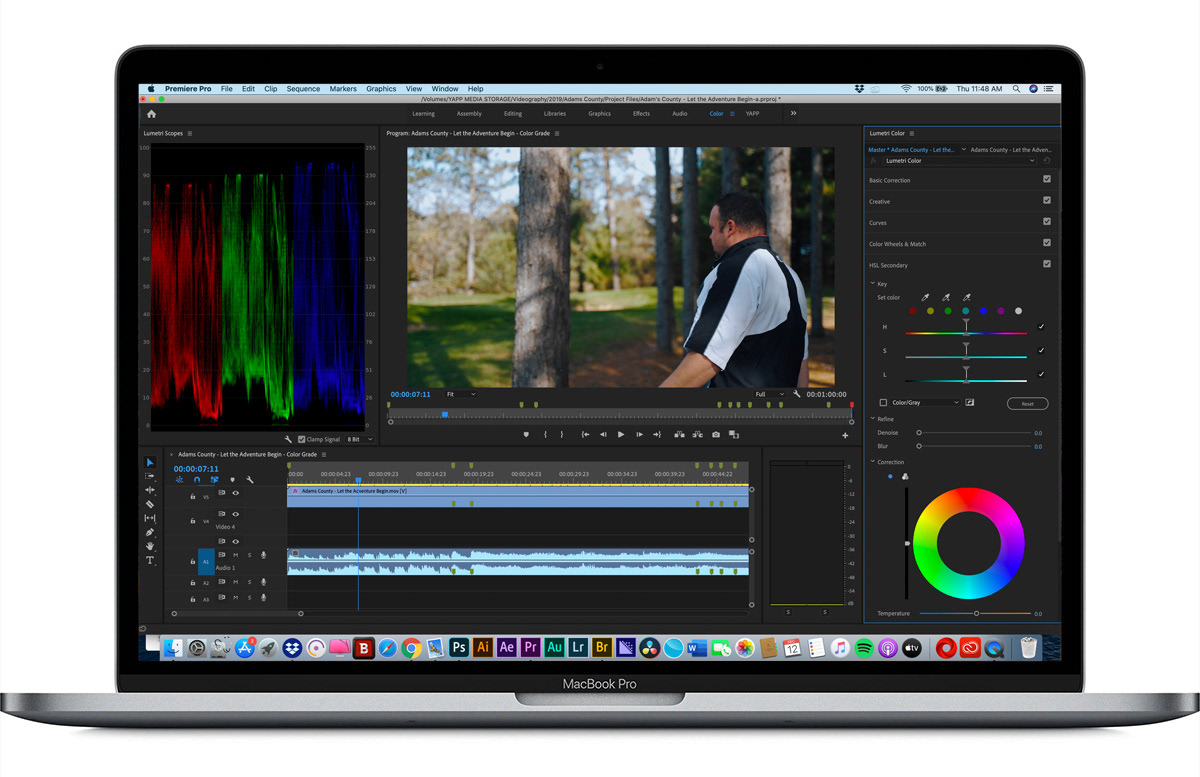Mute audio track A1

(x=236, y=555)
